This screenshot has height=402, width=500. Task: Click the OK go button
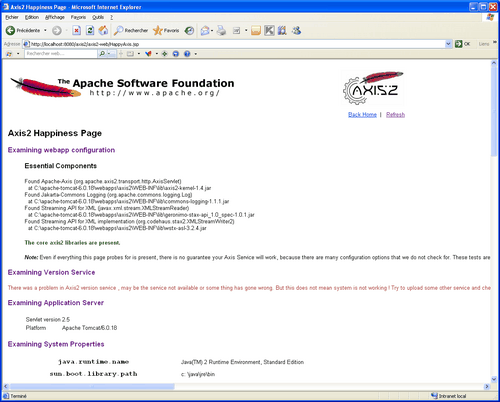[463, 44]
